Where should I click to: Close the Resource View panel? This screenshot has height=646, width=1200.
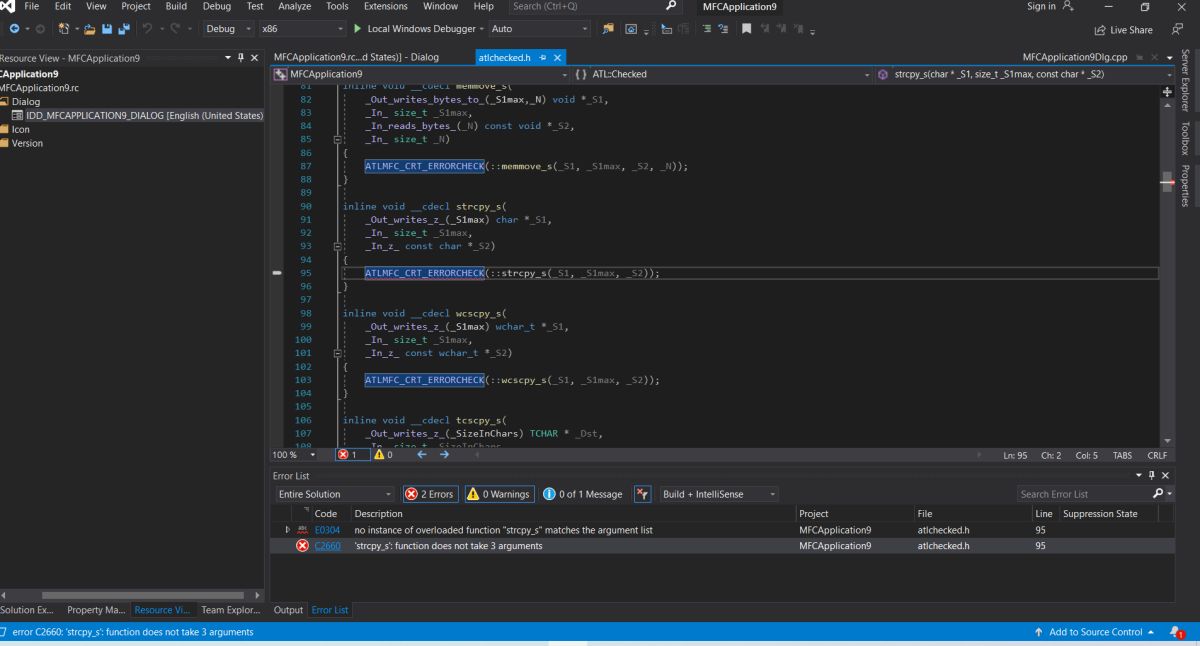click(x=254, y=58)
